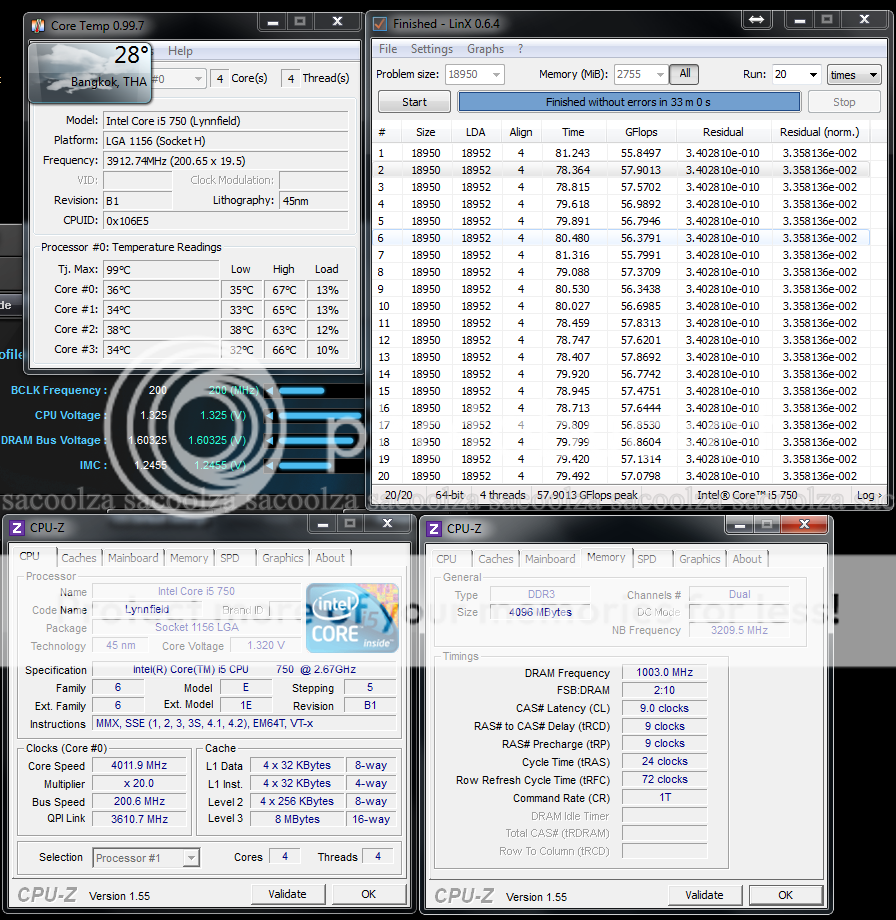Open the Processor #1 selection dropdown
The width and height of the screenshot is (896, 920).
pos(191,858)
